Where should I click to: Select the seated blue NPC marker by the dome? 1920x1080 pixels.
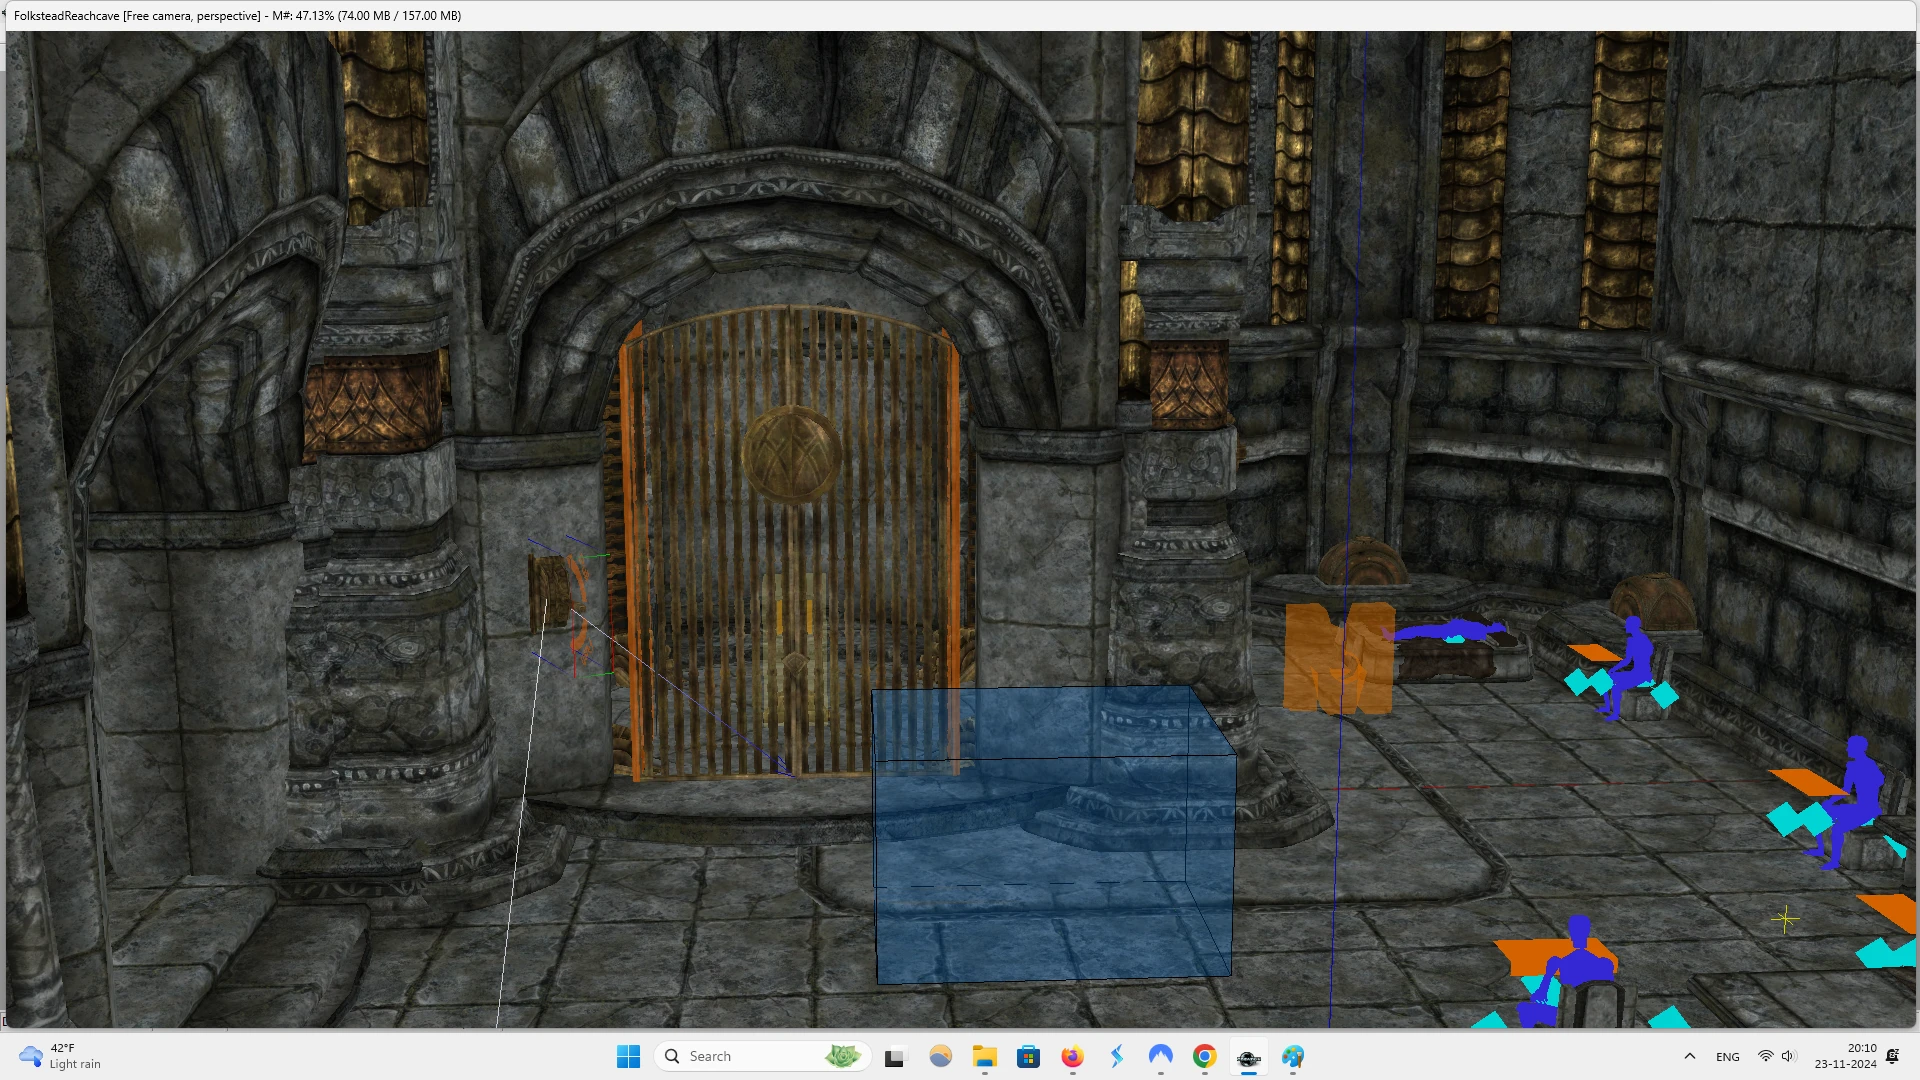point(1630,667)
